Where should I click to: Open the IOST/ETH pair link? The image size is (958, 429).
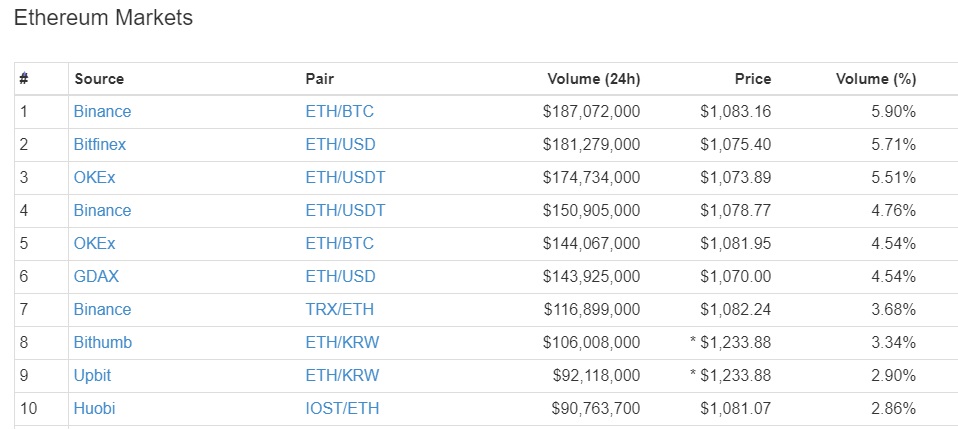point(342,409)
